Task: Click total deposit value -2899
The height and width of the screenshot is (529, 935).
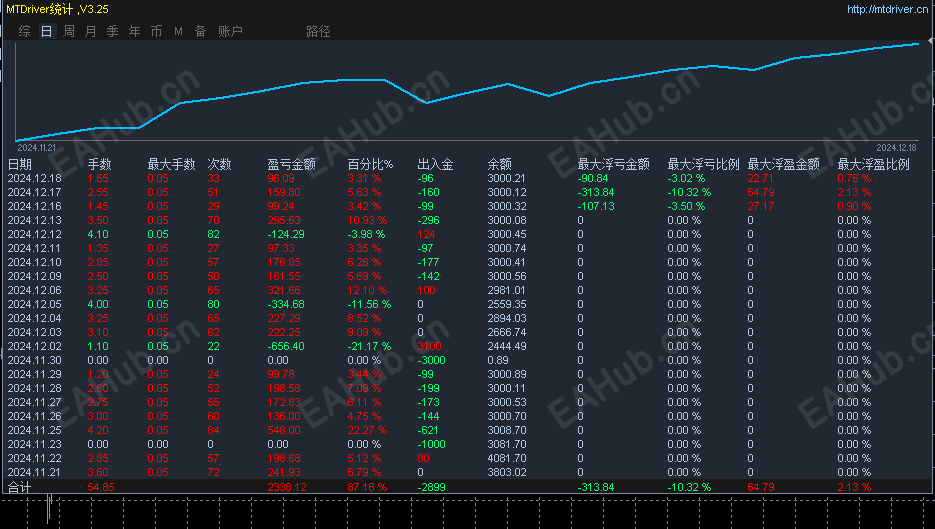Action: coord(431,487)
